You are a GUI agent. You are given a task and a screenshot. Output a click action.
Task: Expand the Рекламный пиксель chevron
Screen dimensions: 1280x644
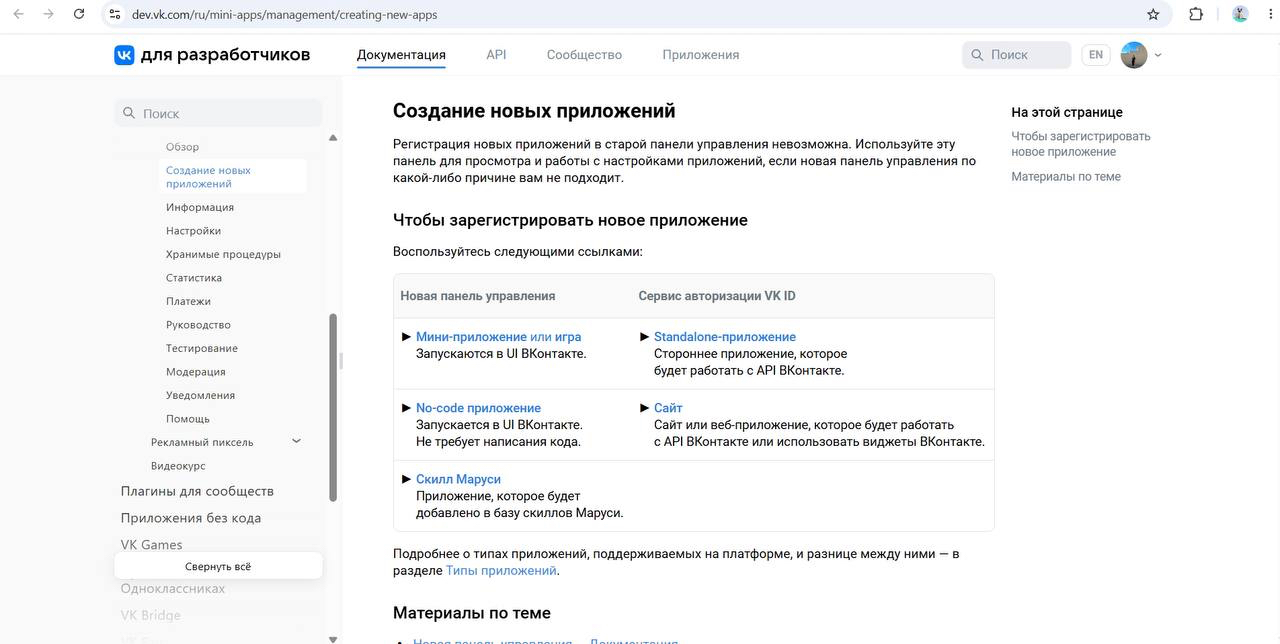pos(296,441)
